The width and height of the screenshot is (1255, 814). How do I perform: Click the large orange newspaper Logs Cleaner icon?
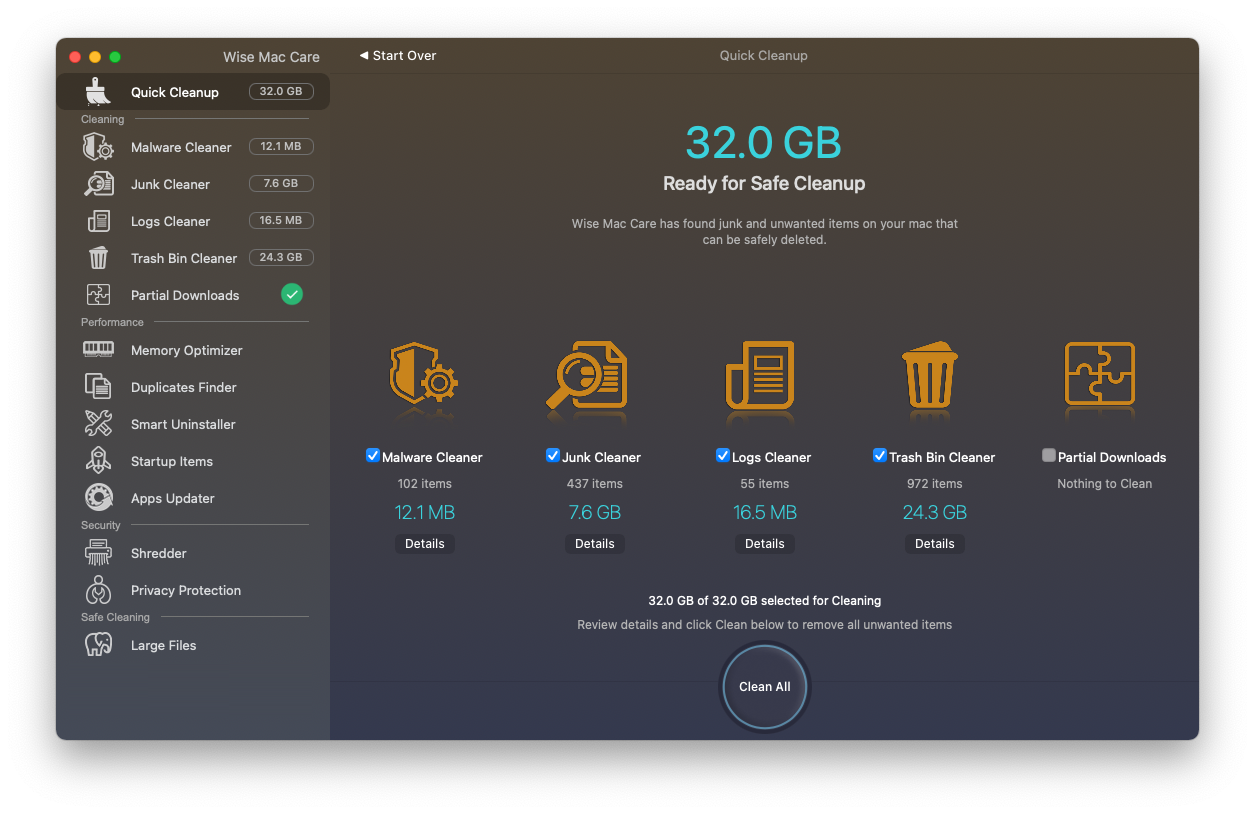tap(760, 376)
